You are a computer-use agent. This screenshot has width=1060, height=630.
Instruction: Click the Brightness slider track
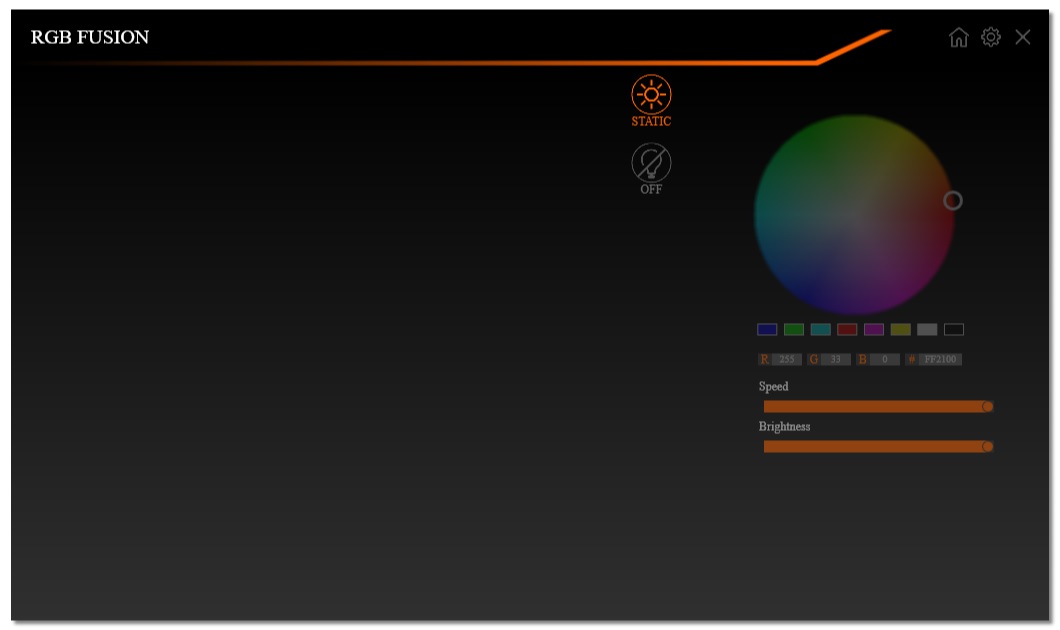point(877,447)
